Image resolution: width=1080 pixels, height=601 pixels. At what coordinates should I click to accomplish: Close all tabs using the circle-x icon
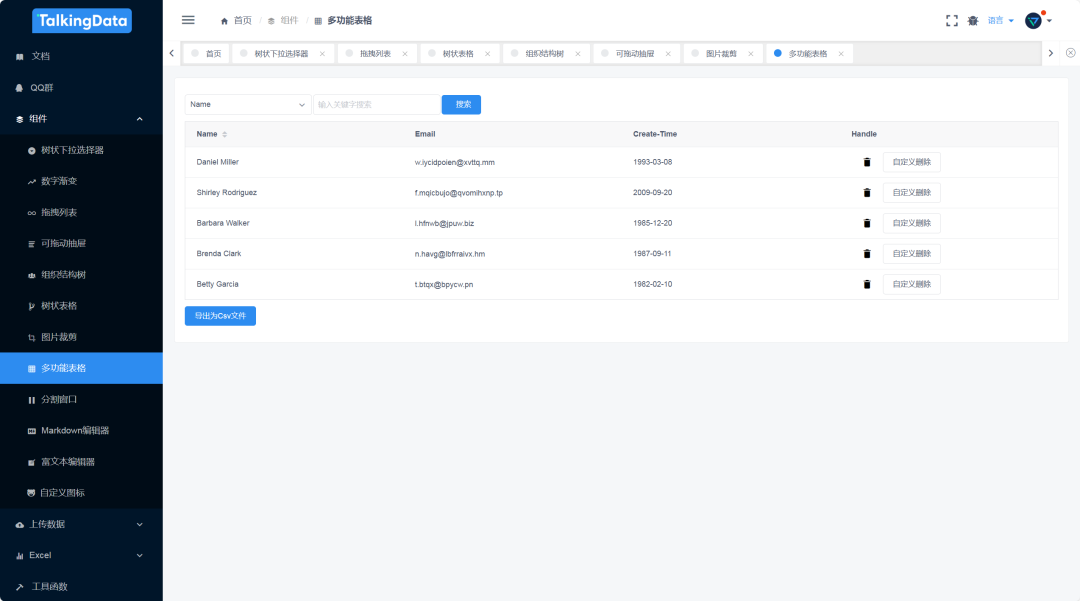[1070, 53]
